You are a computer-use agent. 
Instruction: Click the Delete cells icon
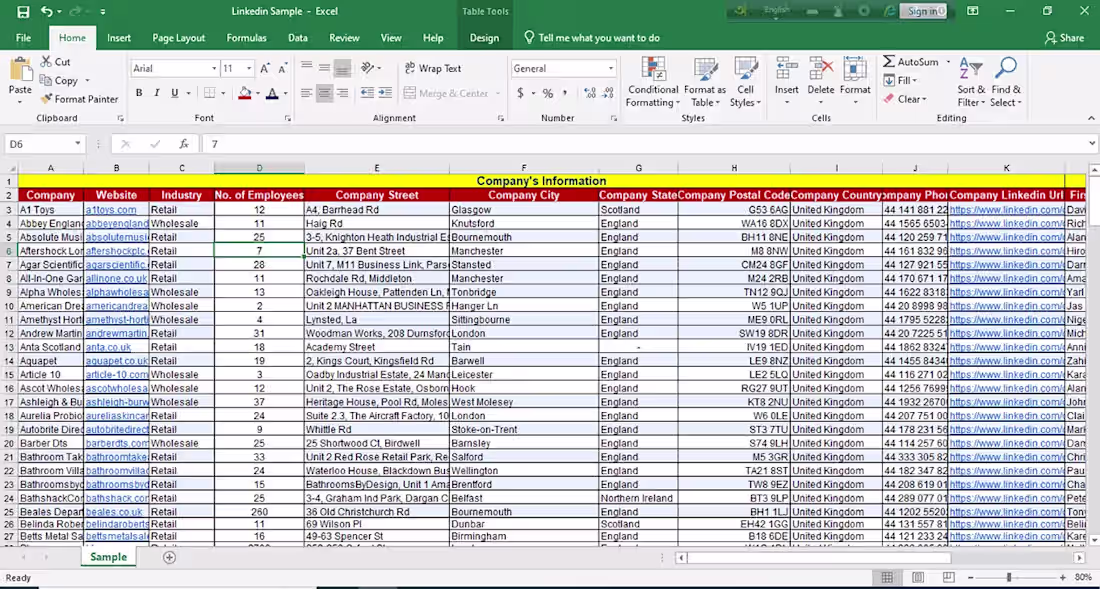click(821, 69)
